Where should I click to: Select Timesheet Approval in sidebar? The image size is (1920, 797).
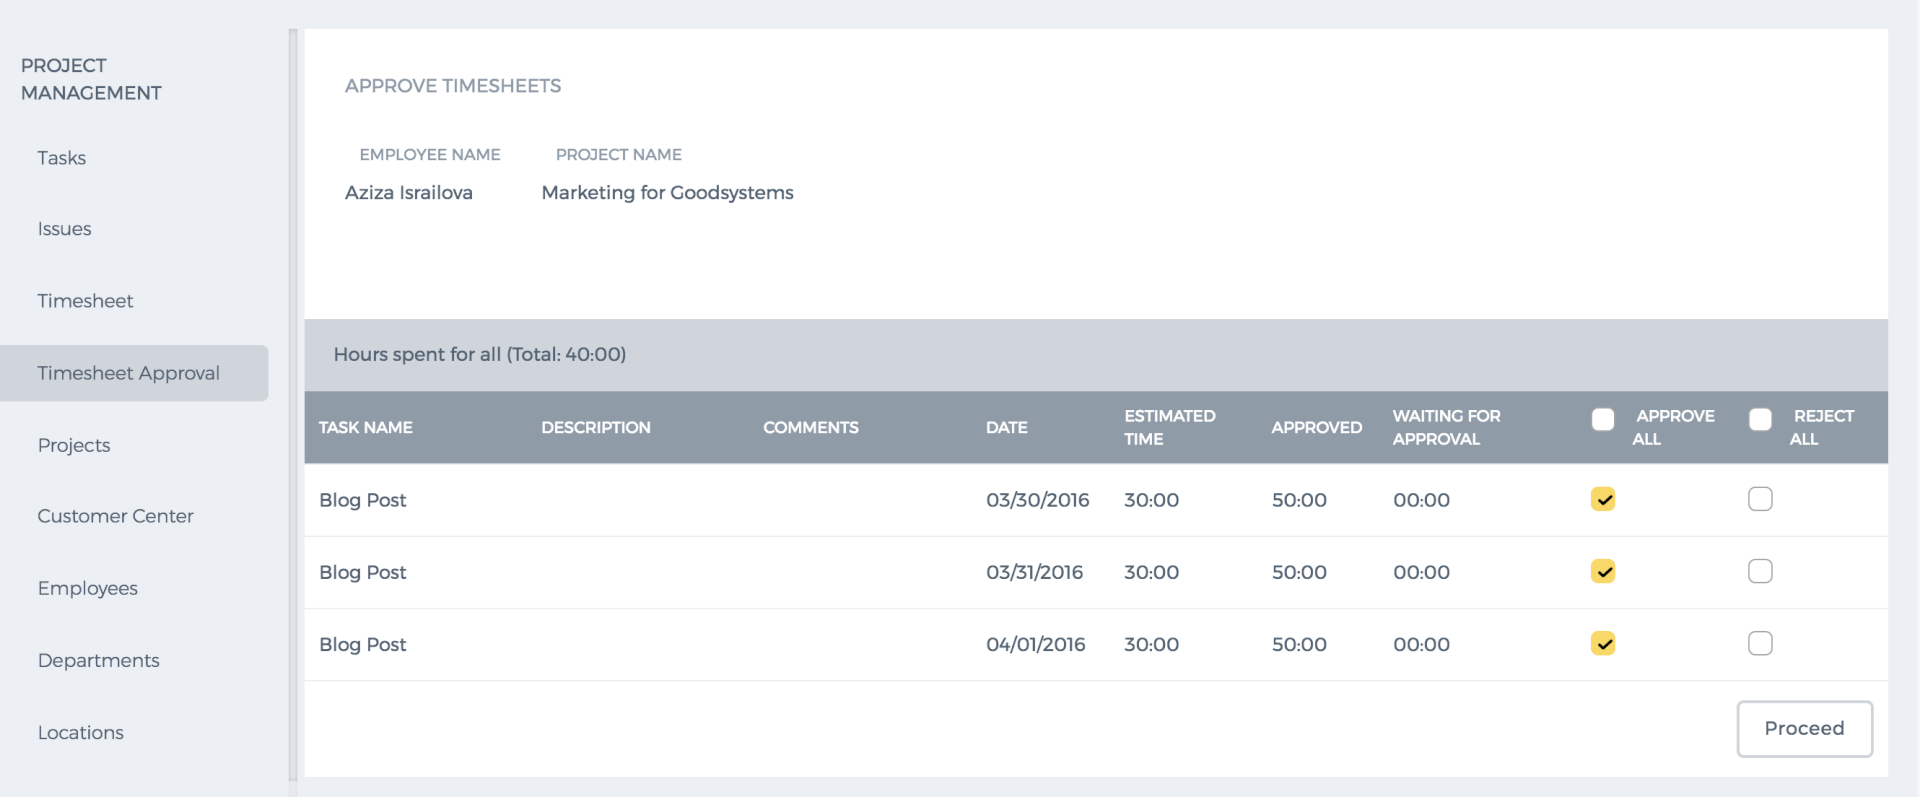(x=134, y=373)
